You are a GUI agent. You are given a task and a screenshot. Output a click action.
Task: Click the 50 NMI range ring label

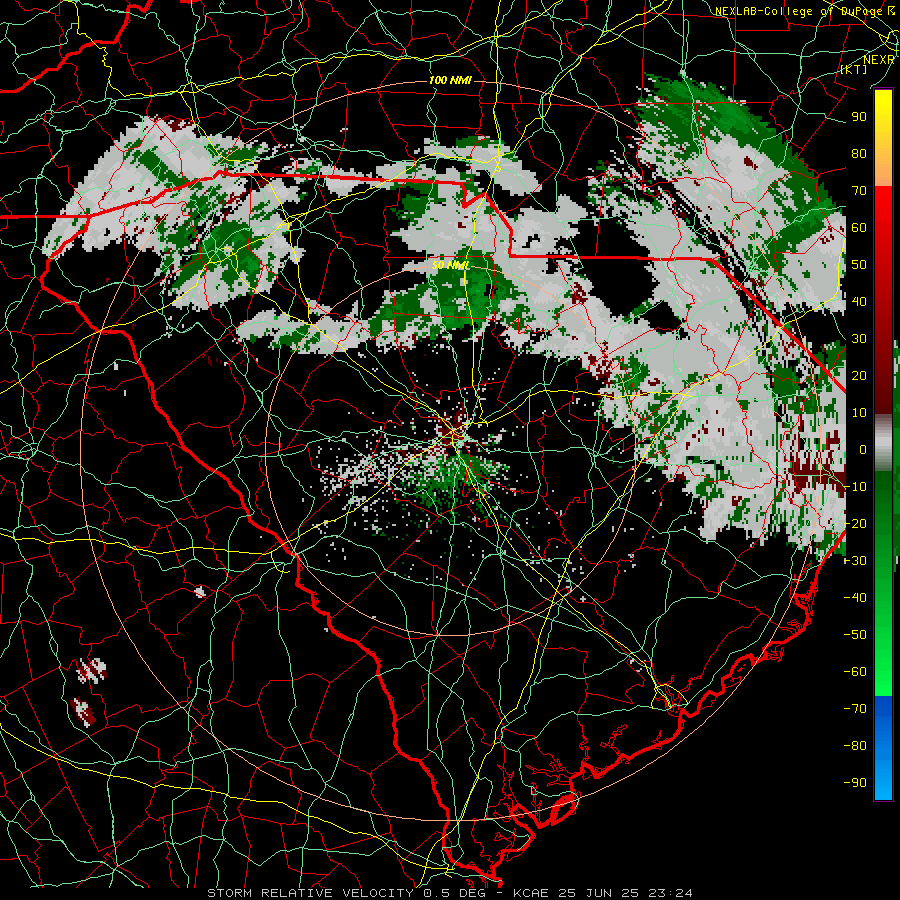(x=450, y=265)
